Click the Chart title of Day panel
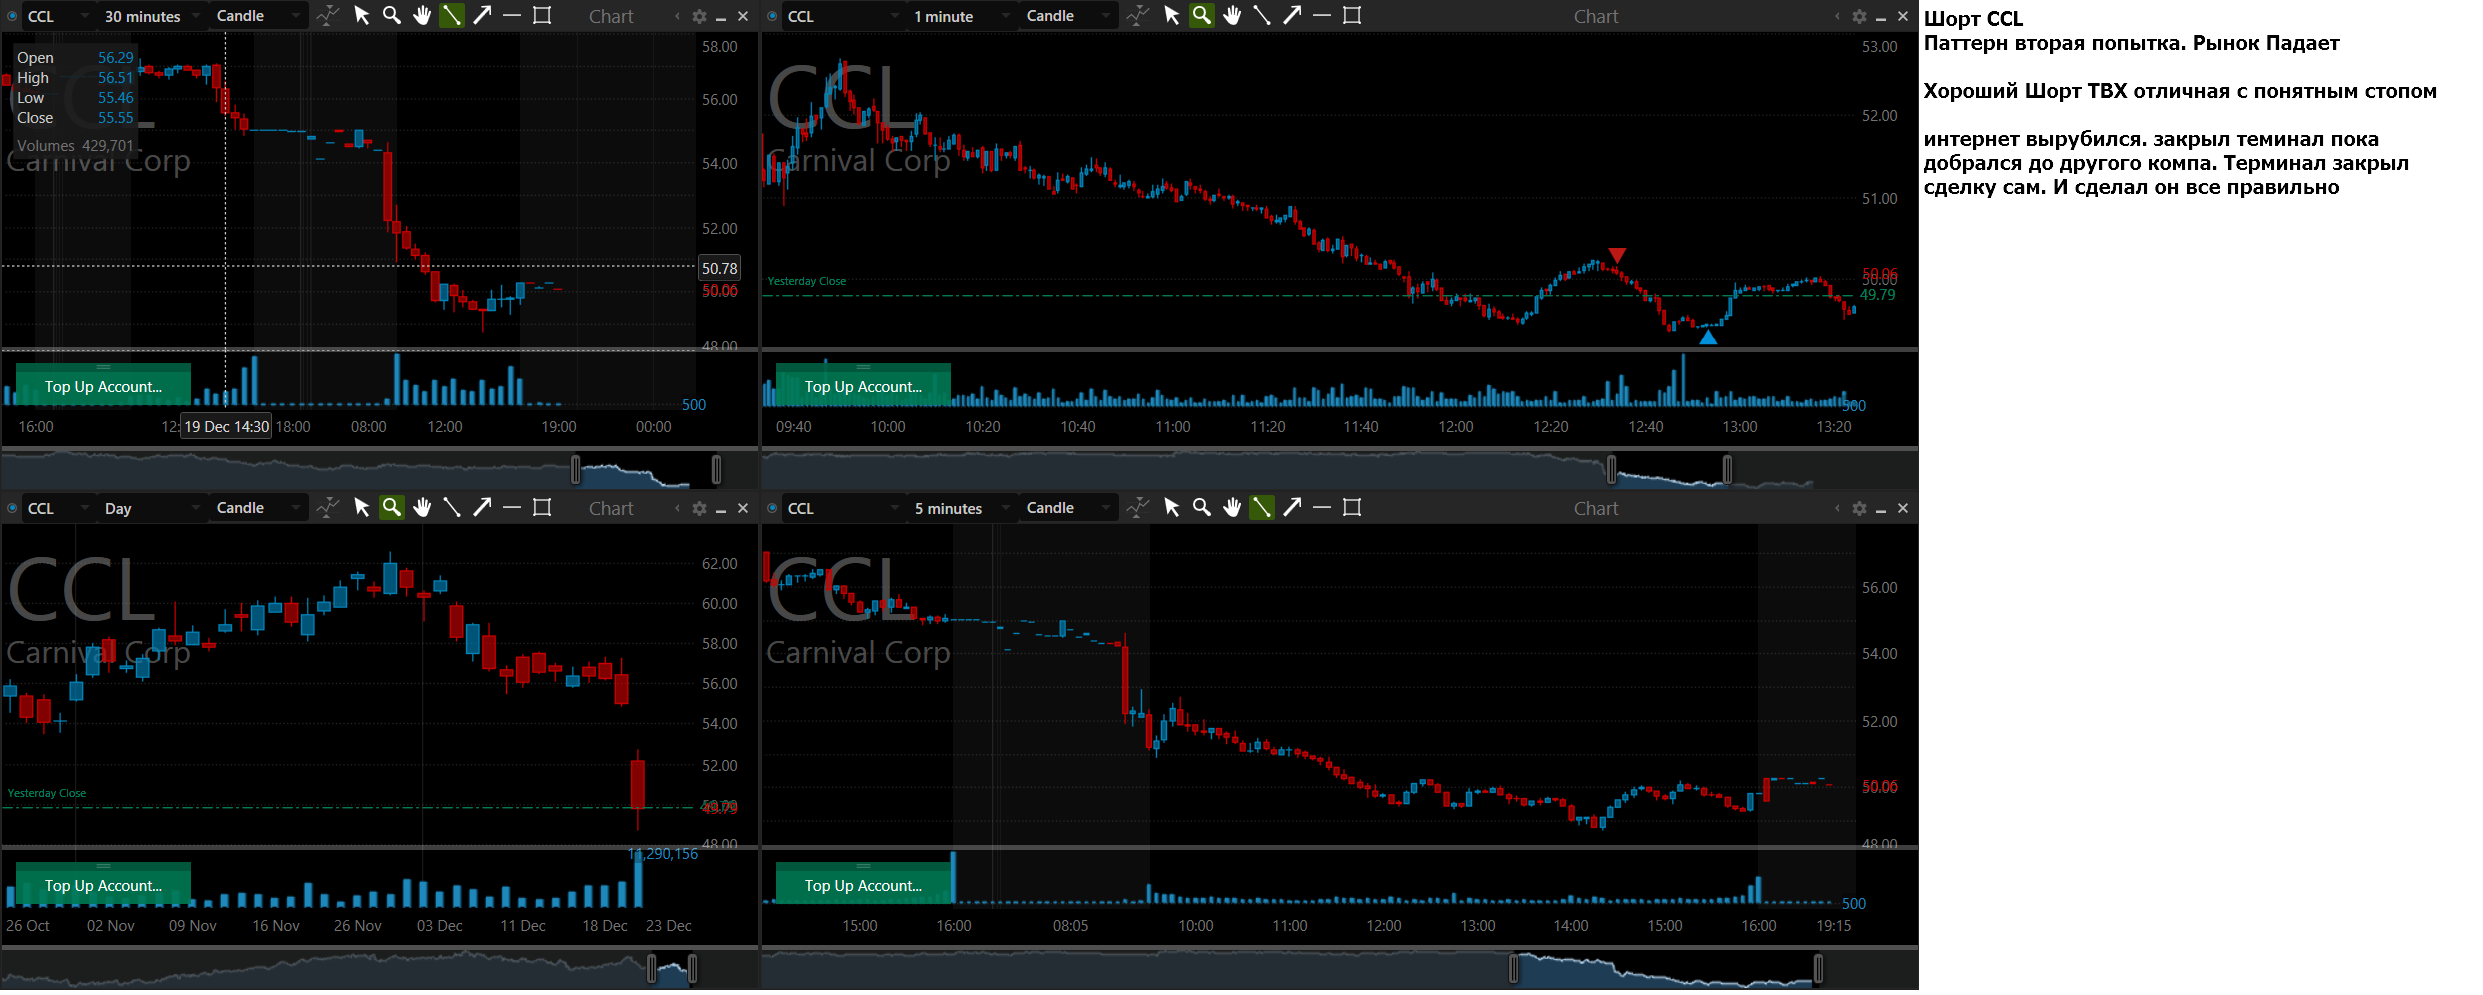Viewport: 2483px width, 995px height. click(611, 508)
